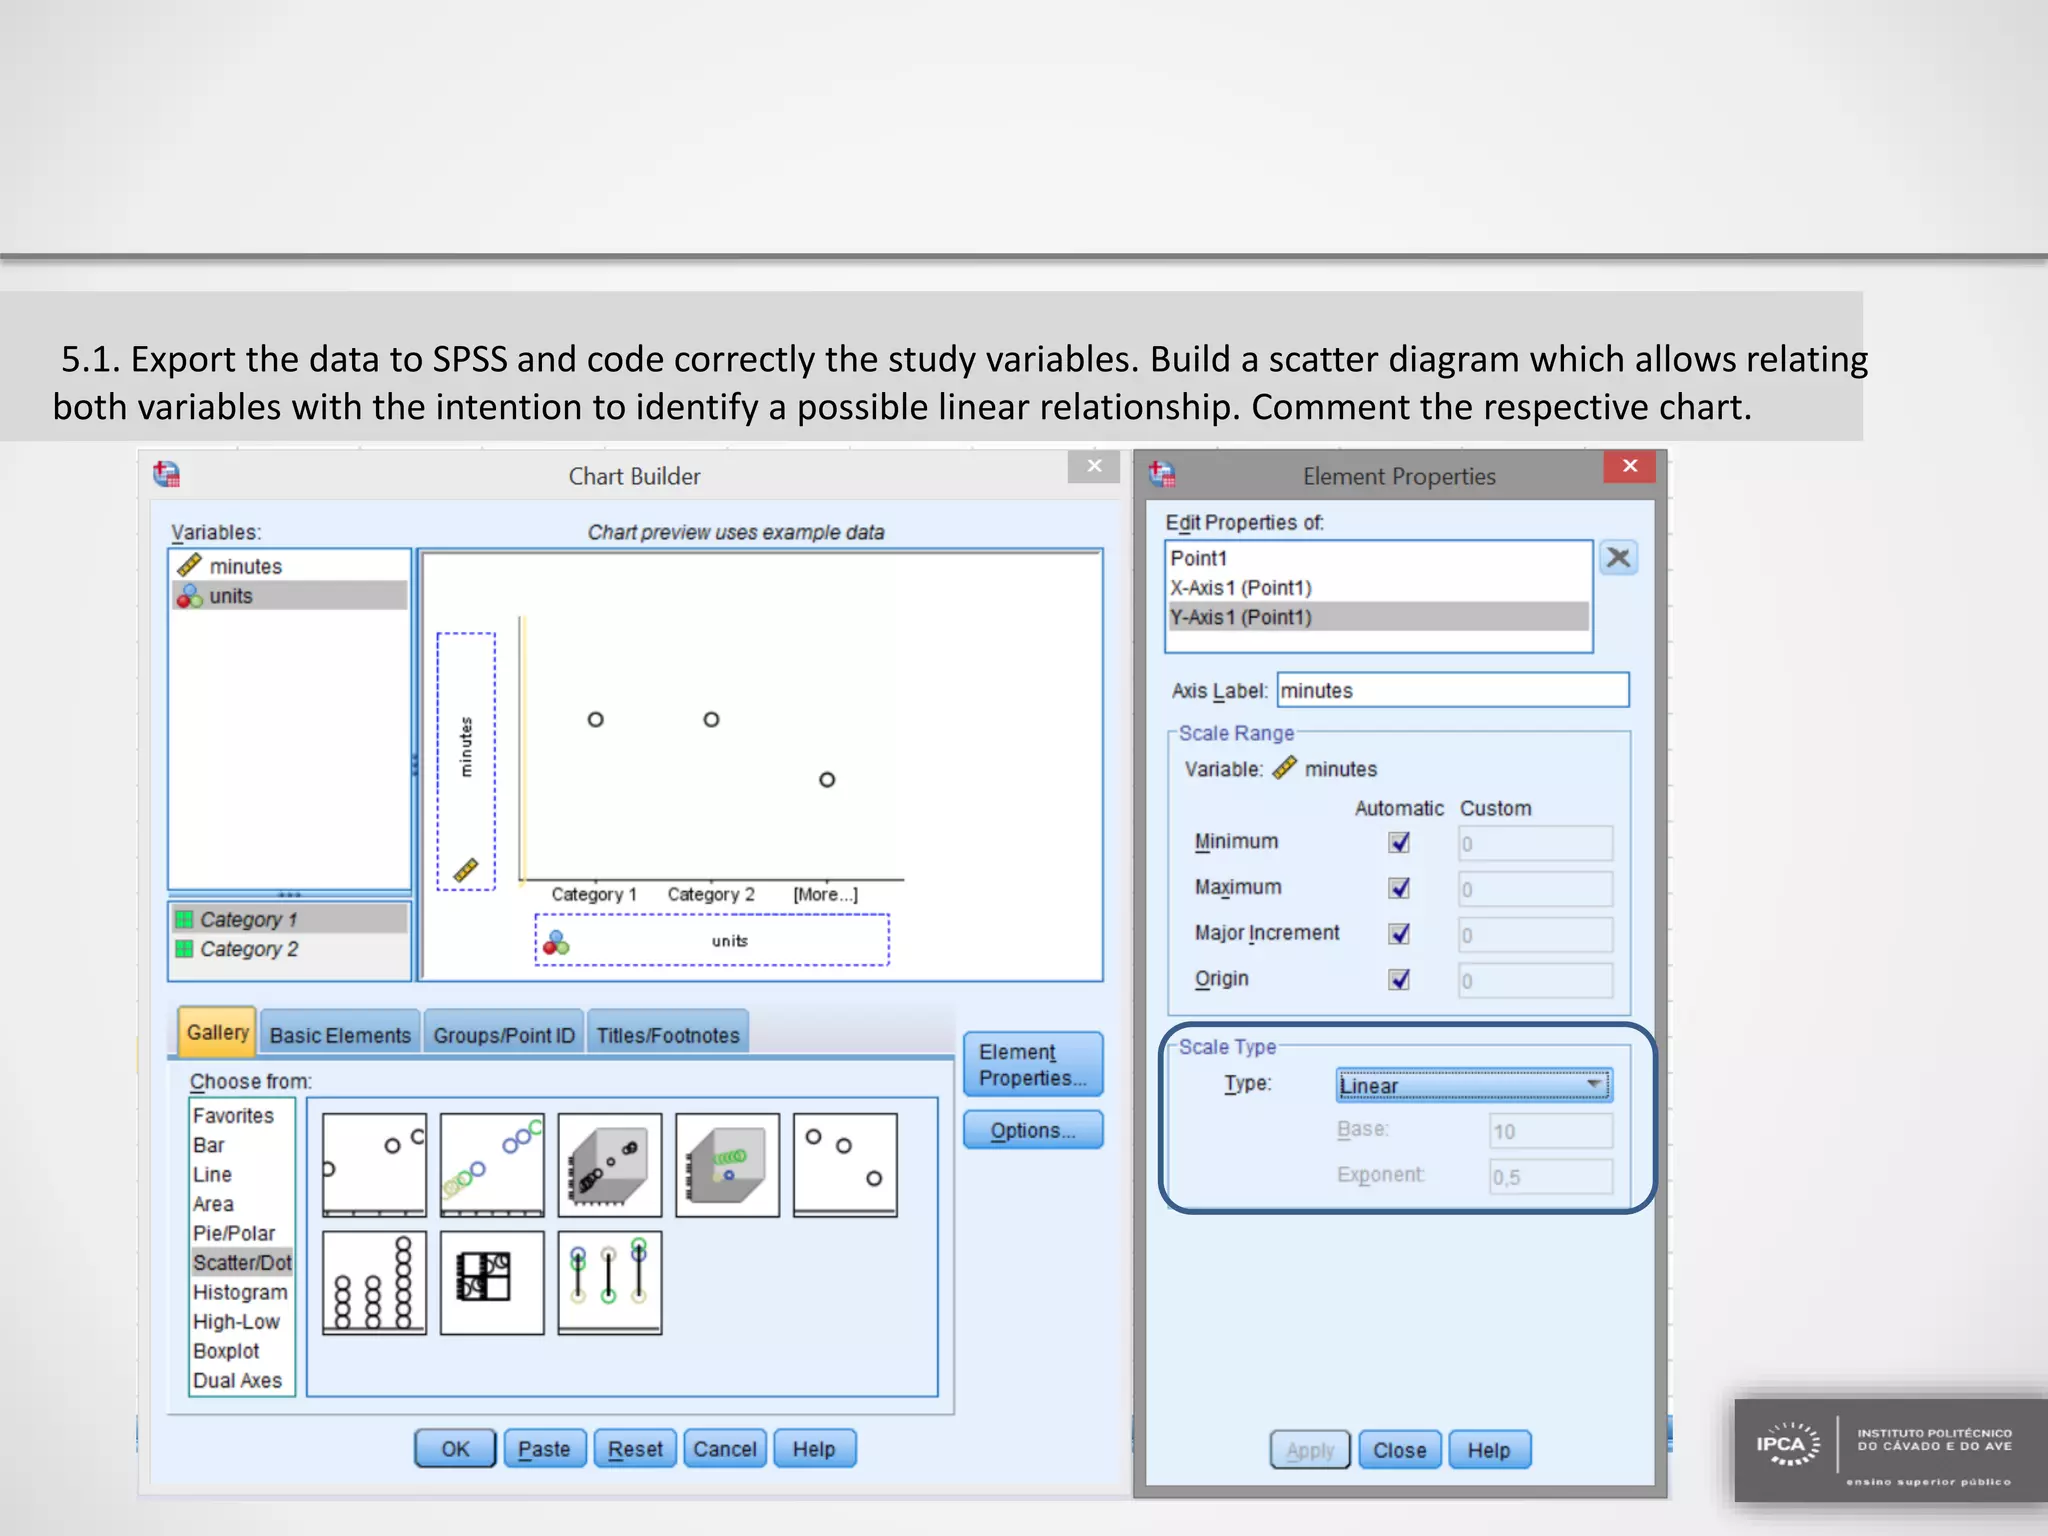This screenshot has height=1536, width=2048.
Task: Click the Paste button
Action: pyautogui.click(x=544, y=1448)
